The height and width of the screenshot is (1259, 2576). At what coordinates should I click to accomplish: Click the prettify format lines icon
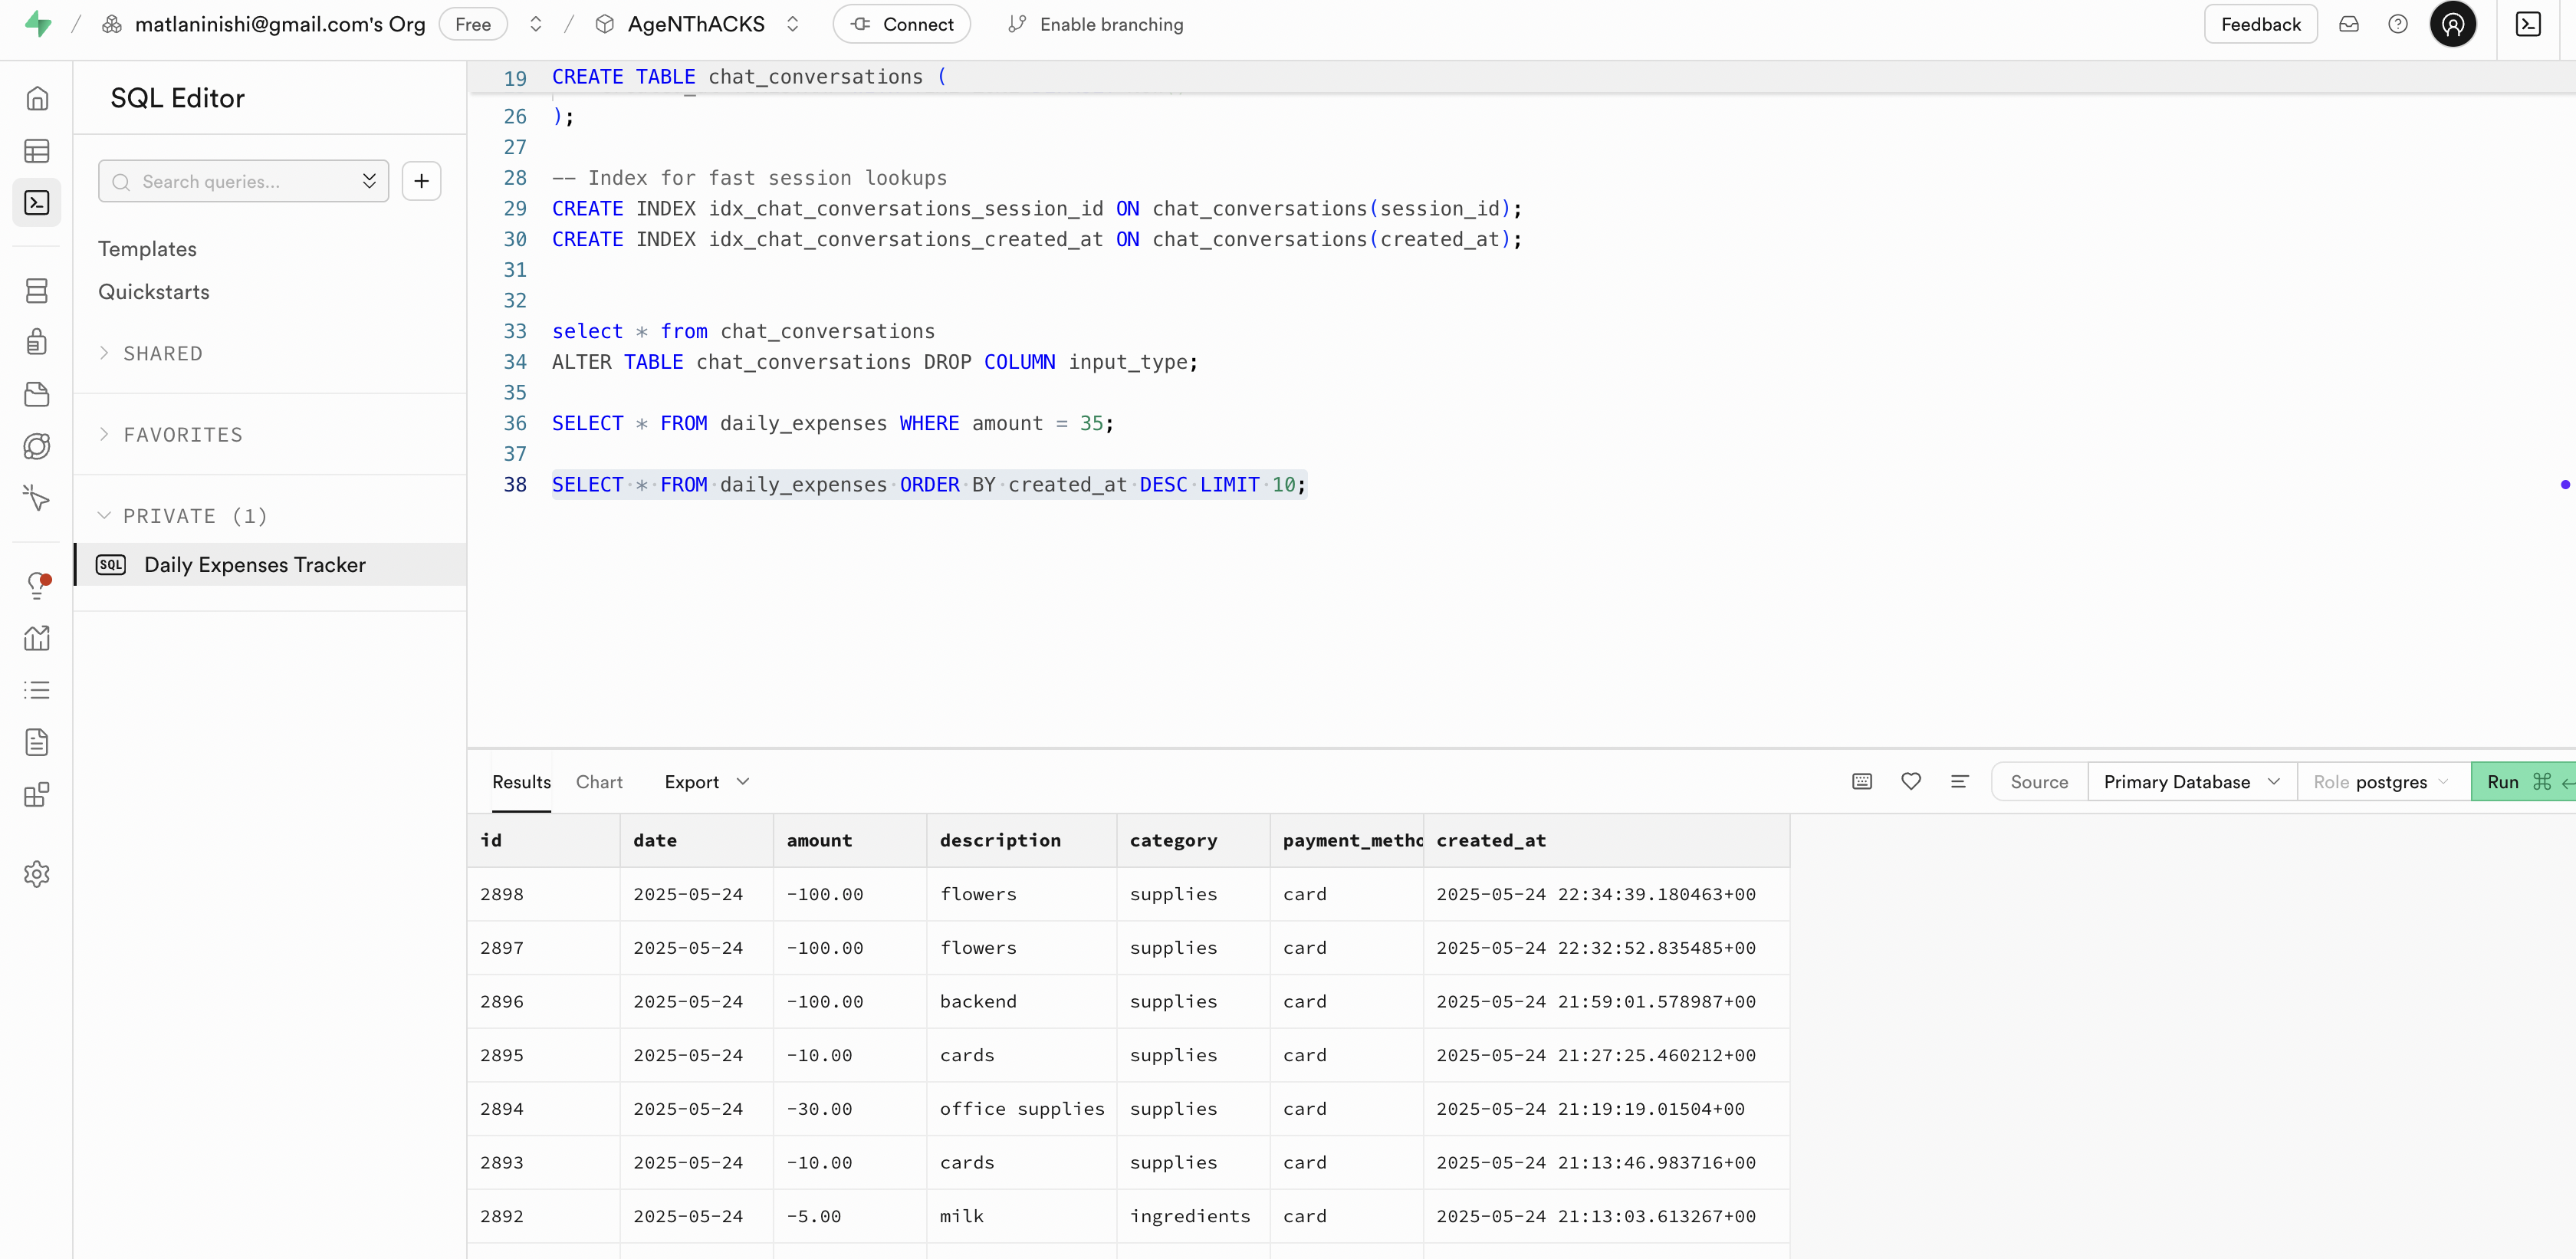1959,782
